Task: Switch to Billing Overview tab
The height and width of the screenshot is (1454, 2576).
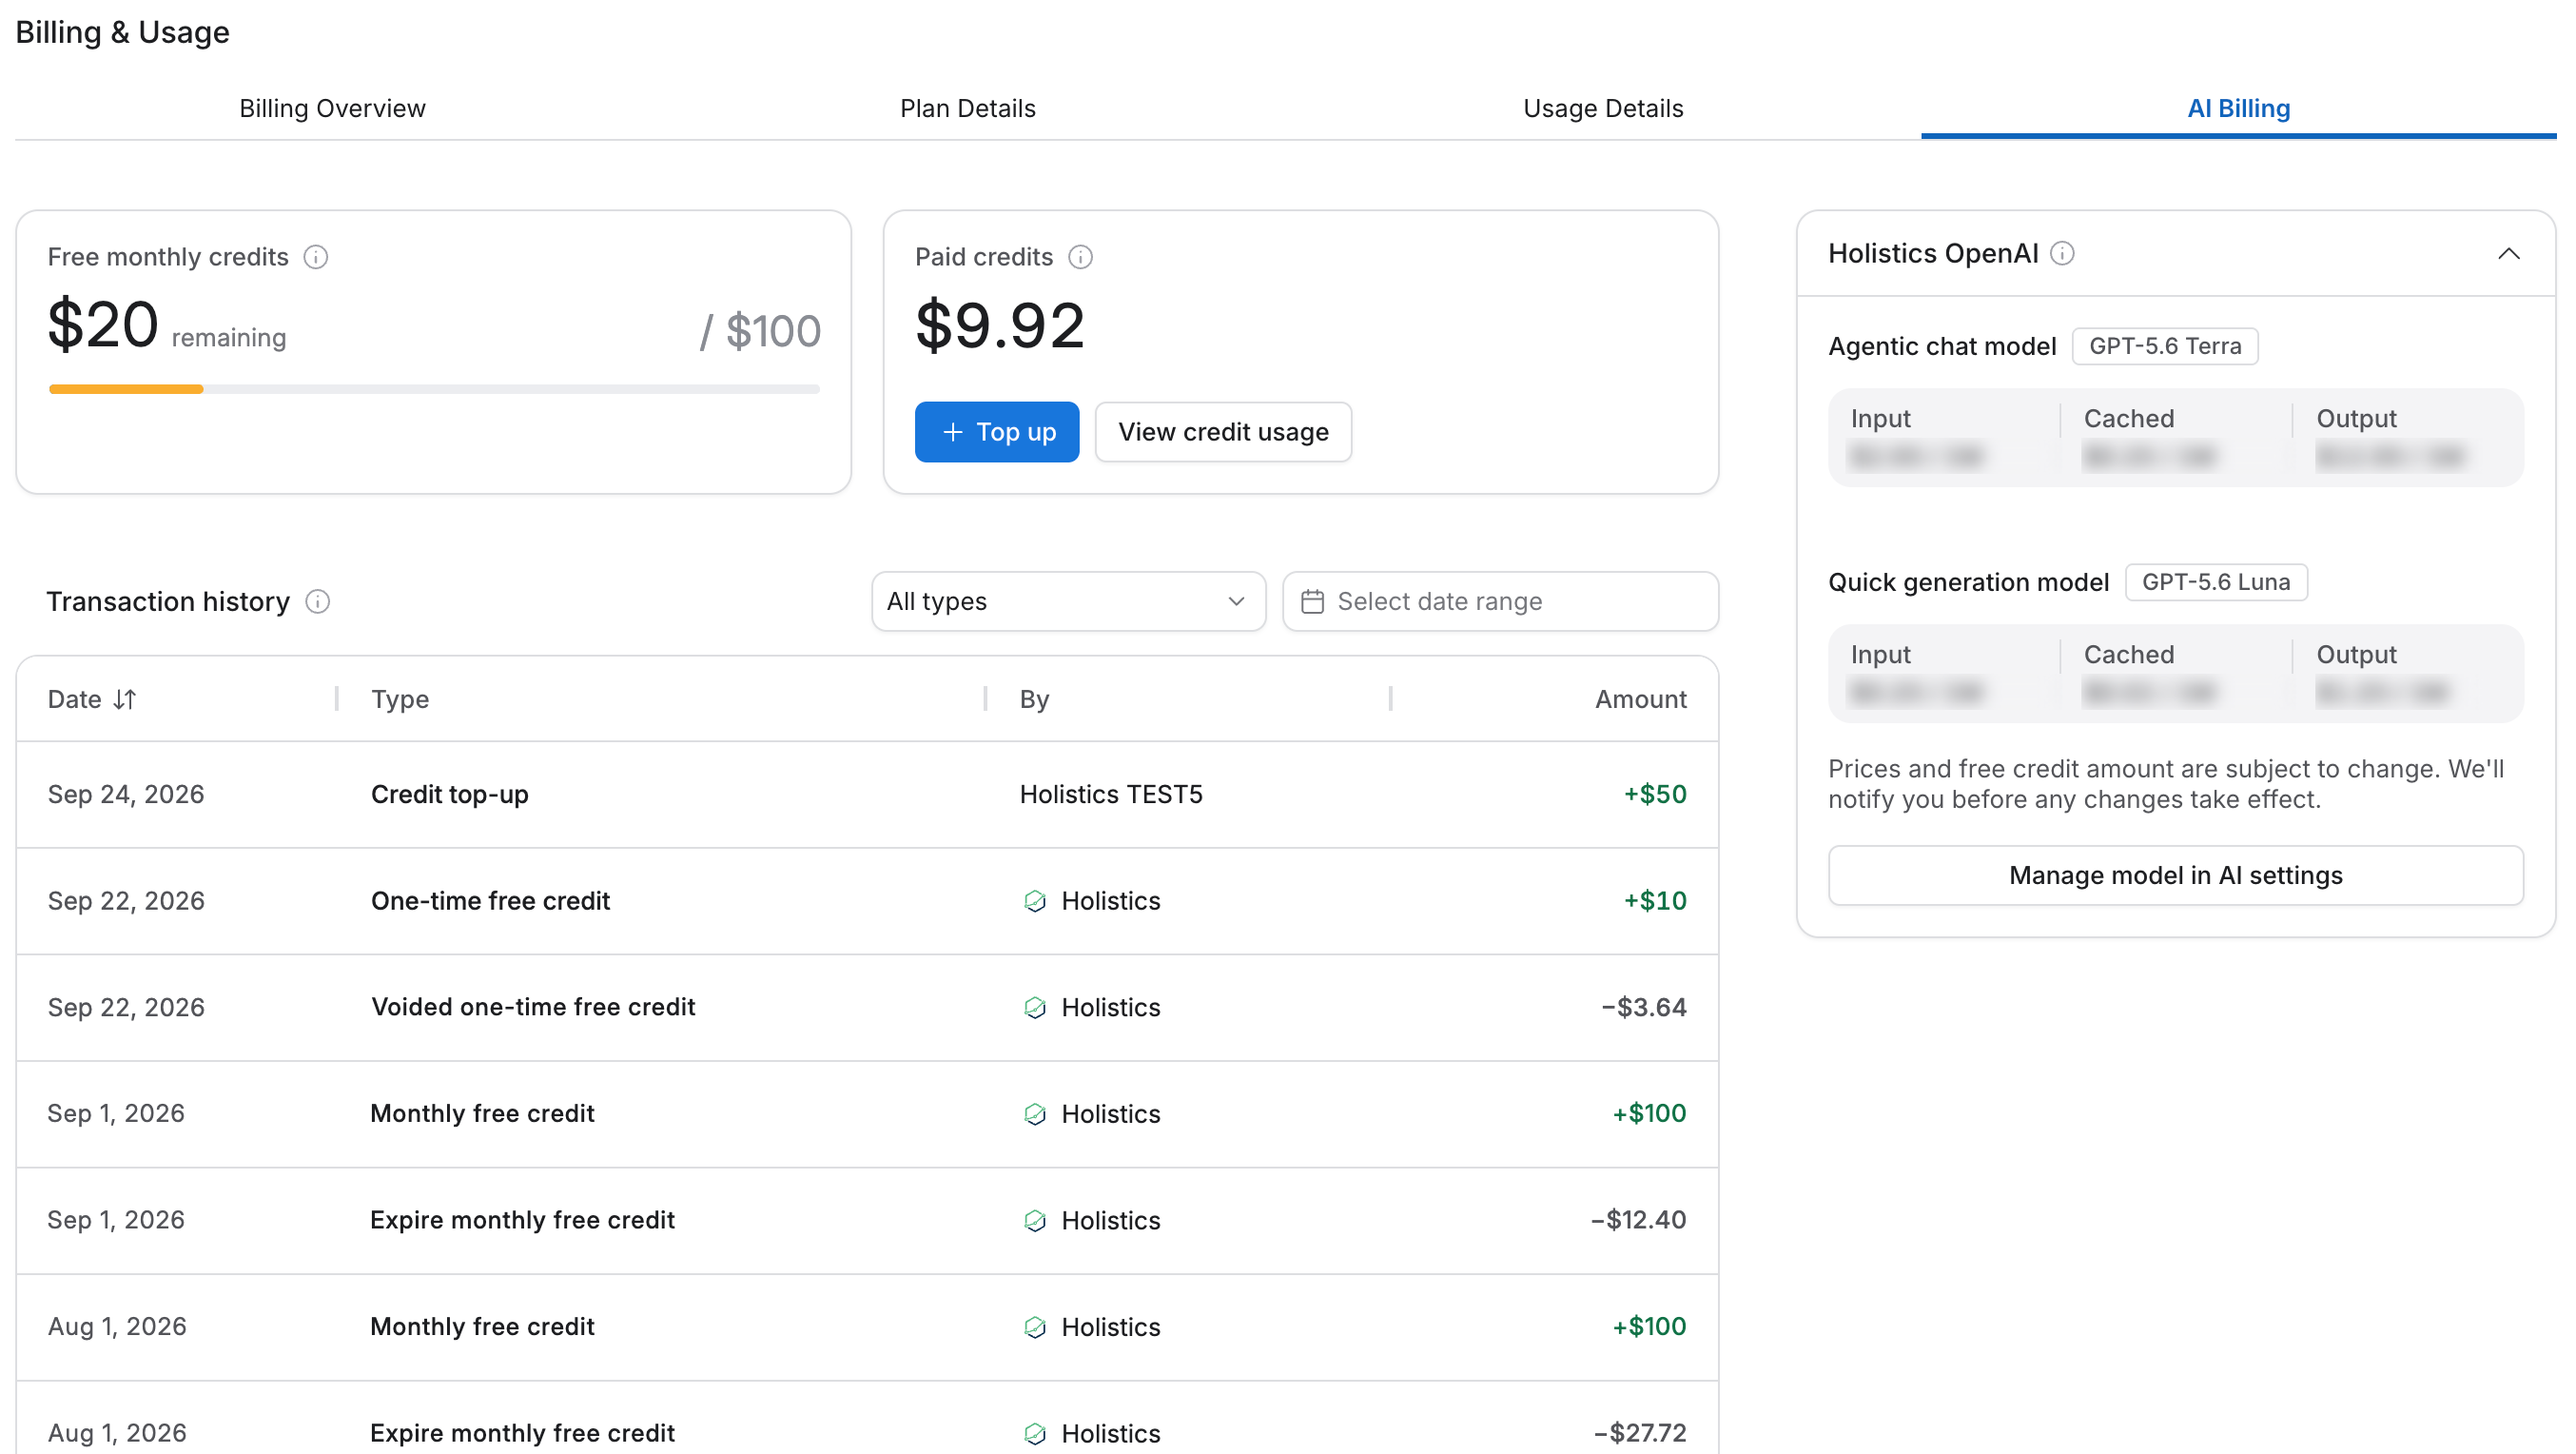Action: coord(332,108)
